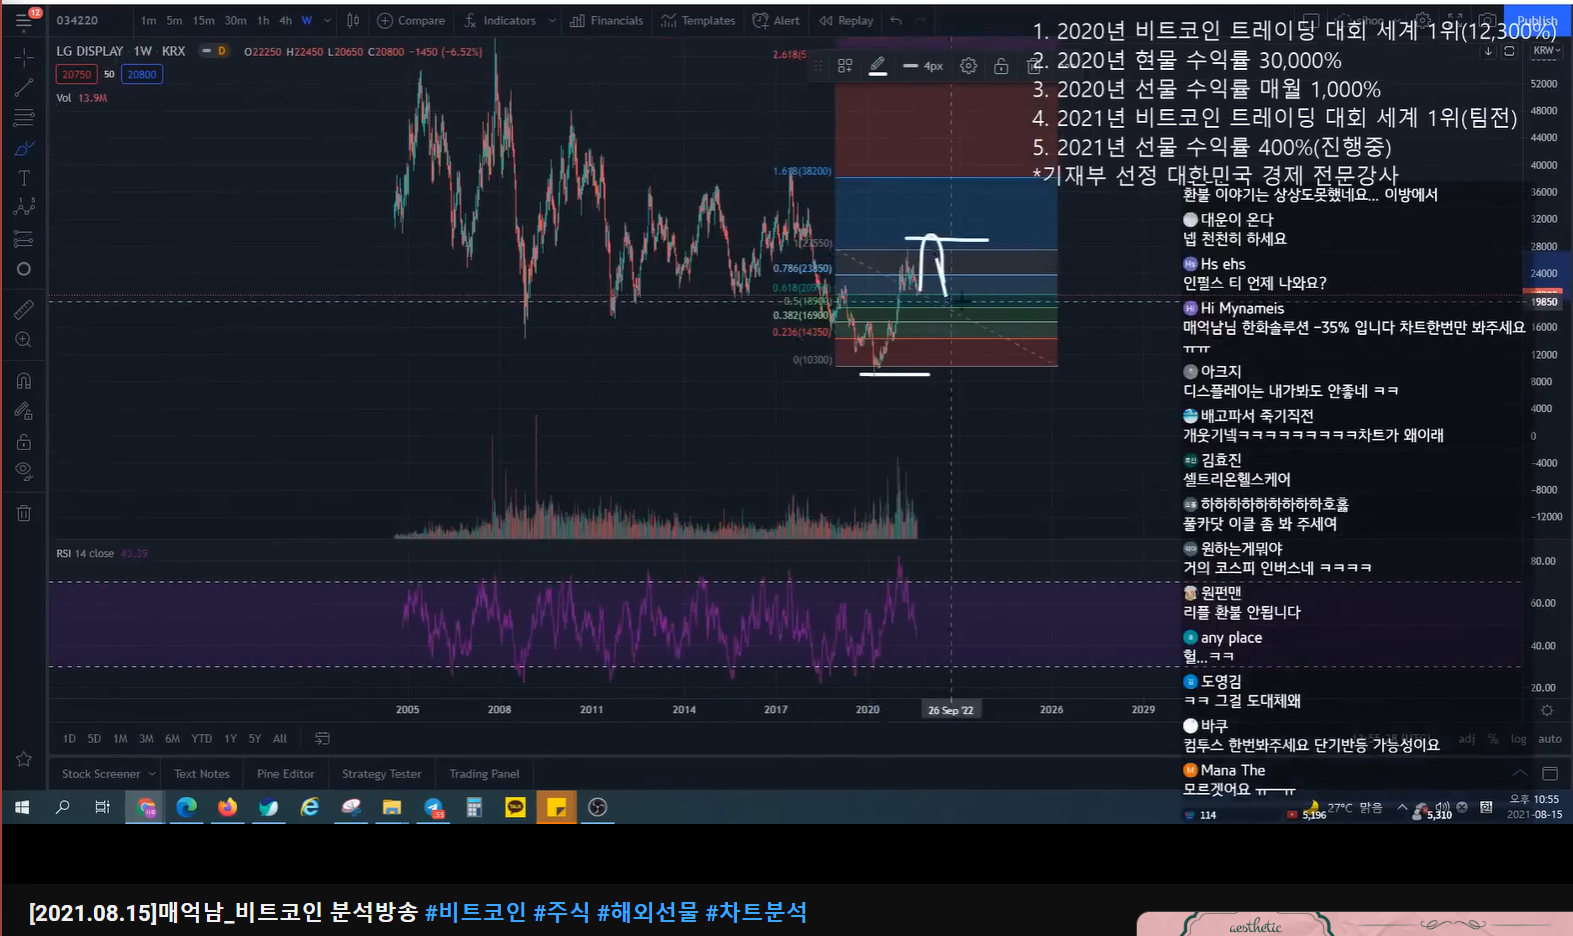Toggle lock all drawing tools
The height and width of the screenshot is (936, 1573).
(24, 442)
